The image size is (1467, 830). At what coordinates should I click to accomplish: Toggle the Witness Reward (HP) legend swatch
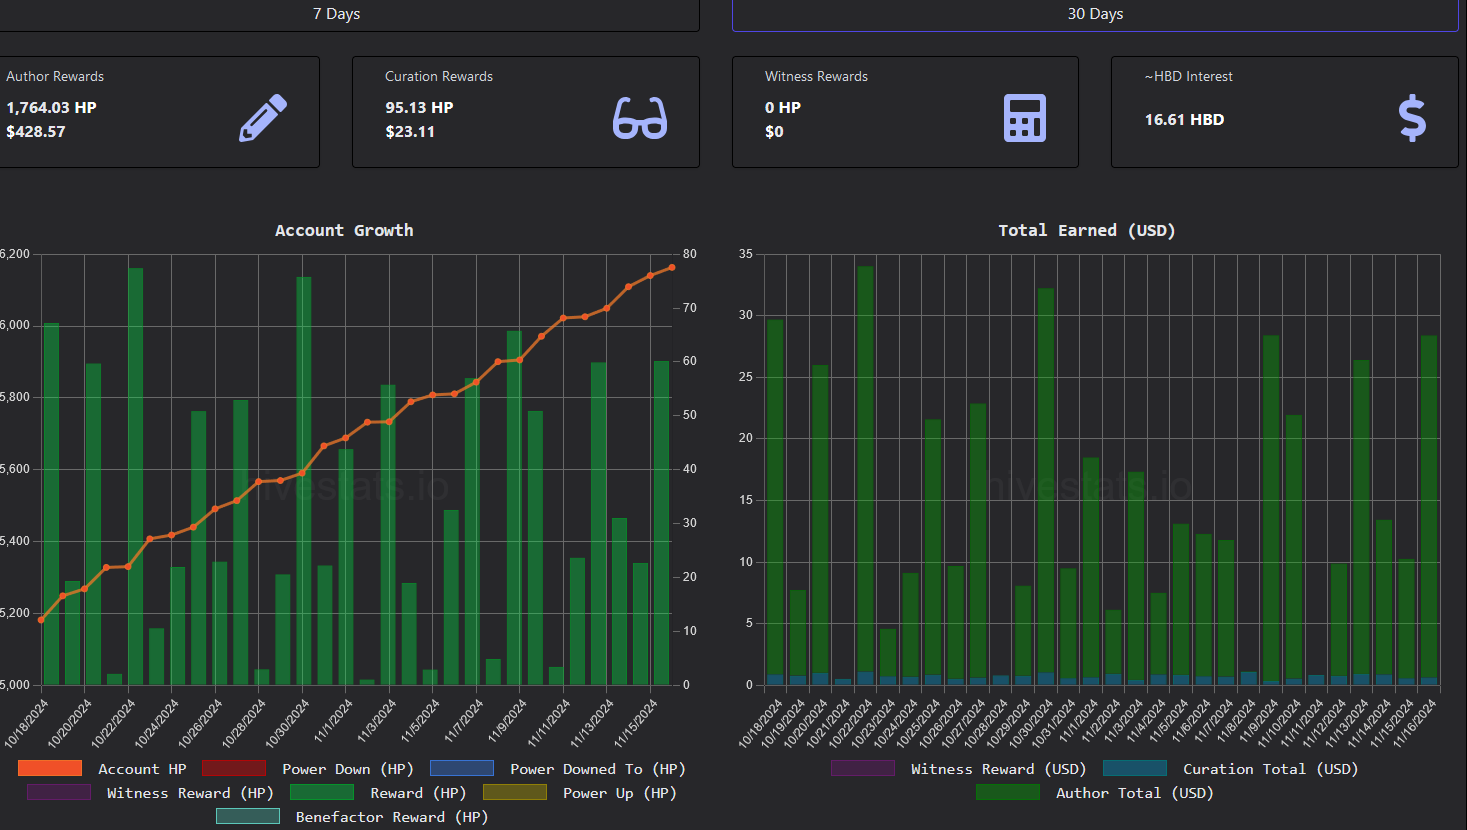point(59,792)
